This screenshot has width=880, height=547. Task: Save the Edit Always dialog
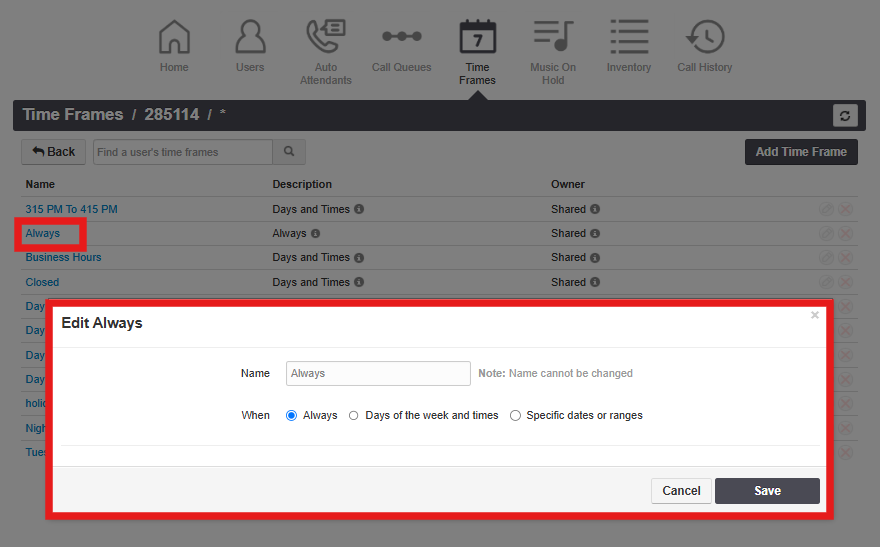(x=767, y=491)
